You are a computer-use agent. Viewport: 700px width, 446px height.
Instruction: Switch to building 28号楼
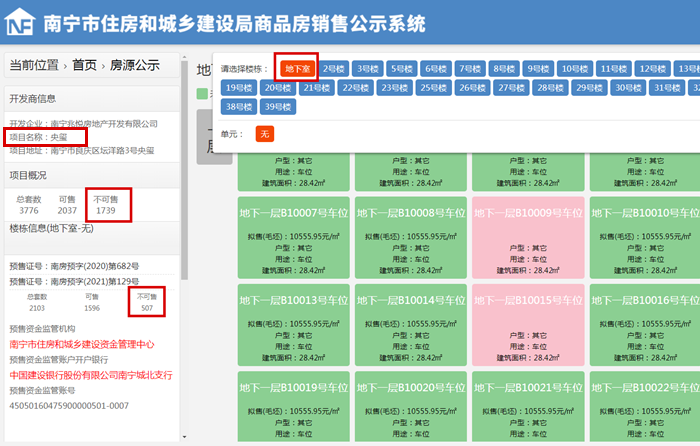[x=550, y=88]
